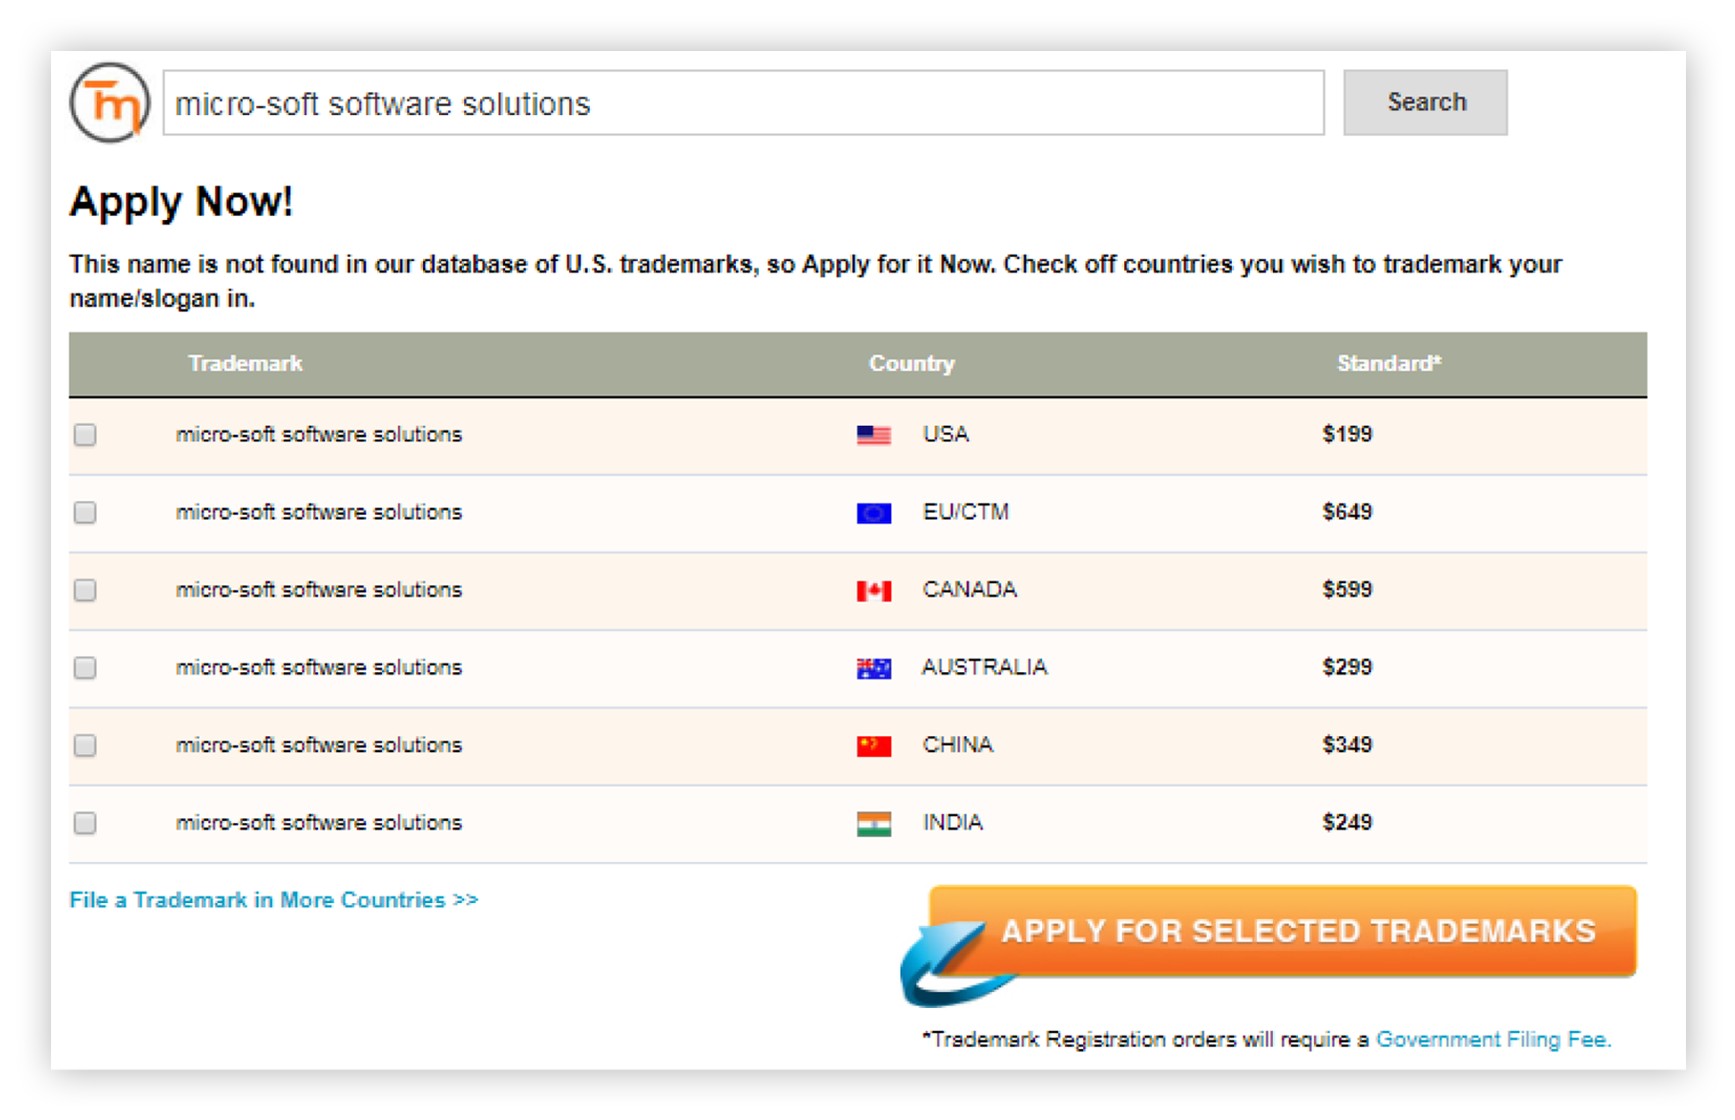Enable the Australia trademark checkbox

85,668
